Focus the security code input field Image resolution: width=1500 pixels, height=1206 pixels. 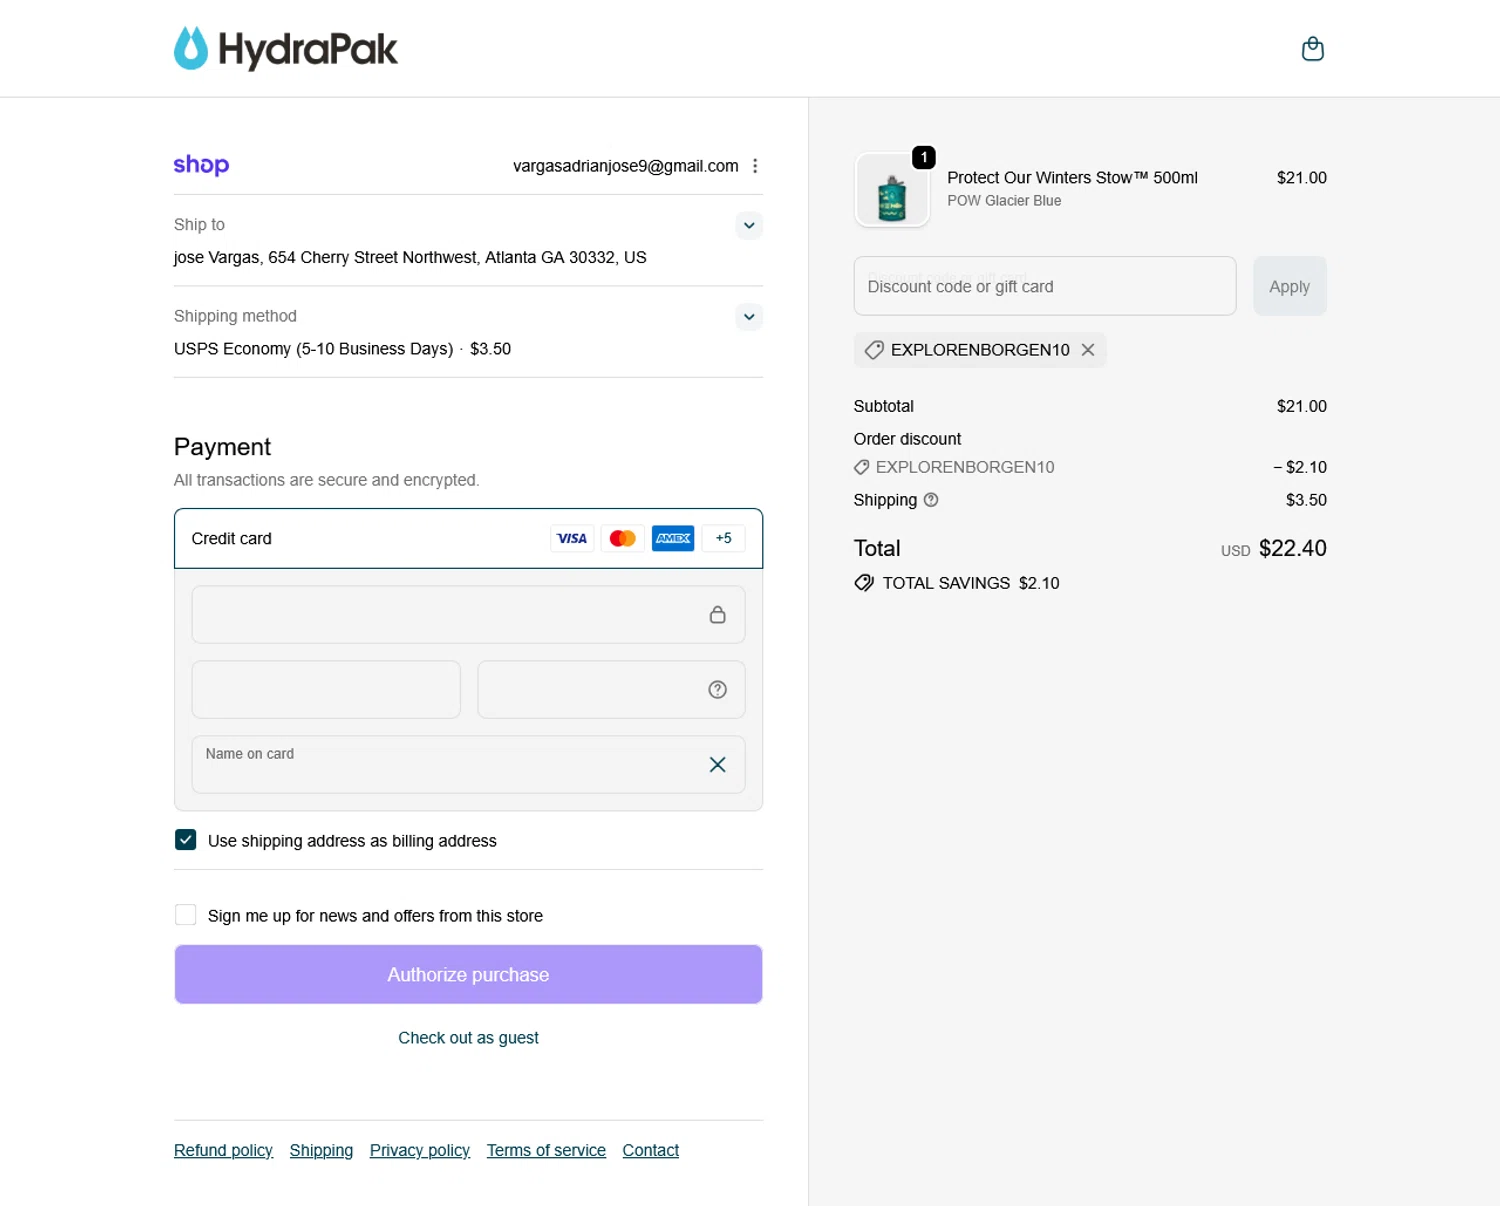(611, 690)
